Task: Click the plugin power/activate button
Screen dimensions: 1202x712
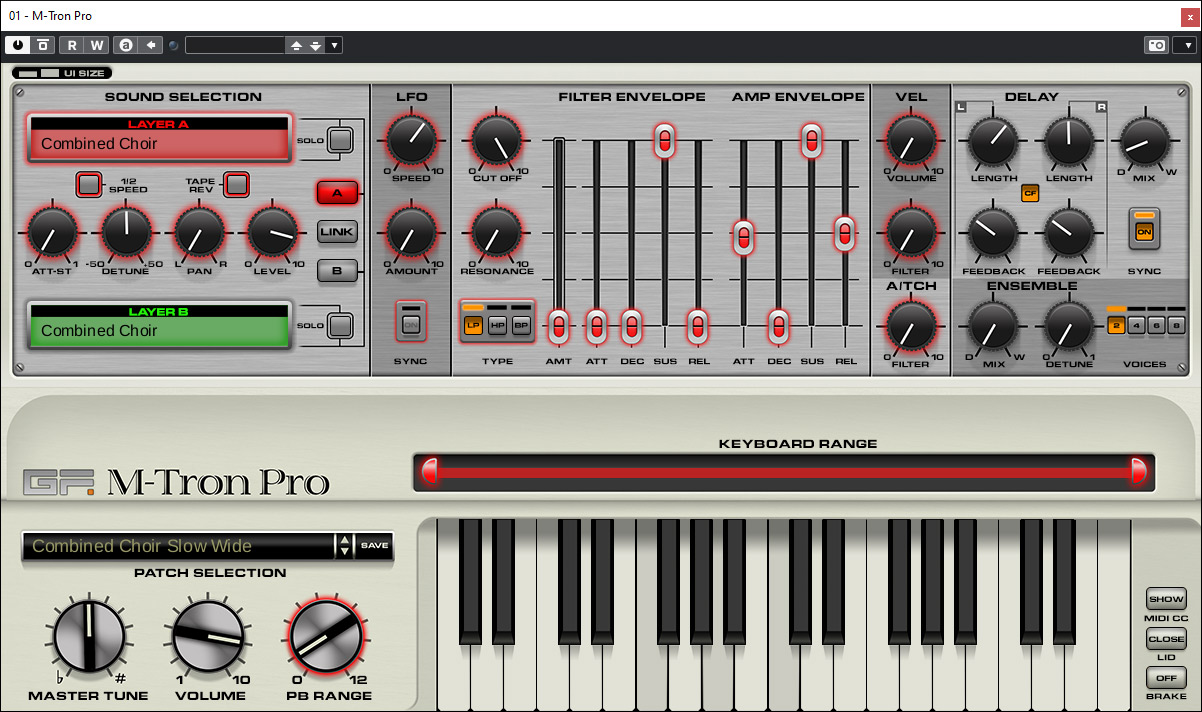Action: pos(18,45)
